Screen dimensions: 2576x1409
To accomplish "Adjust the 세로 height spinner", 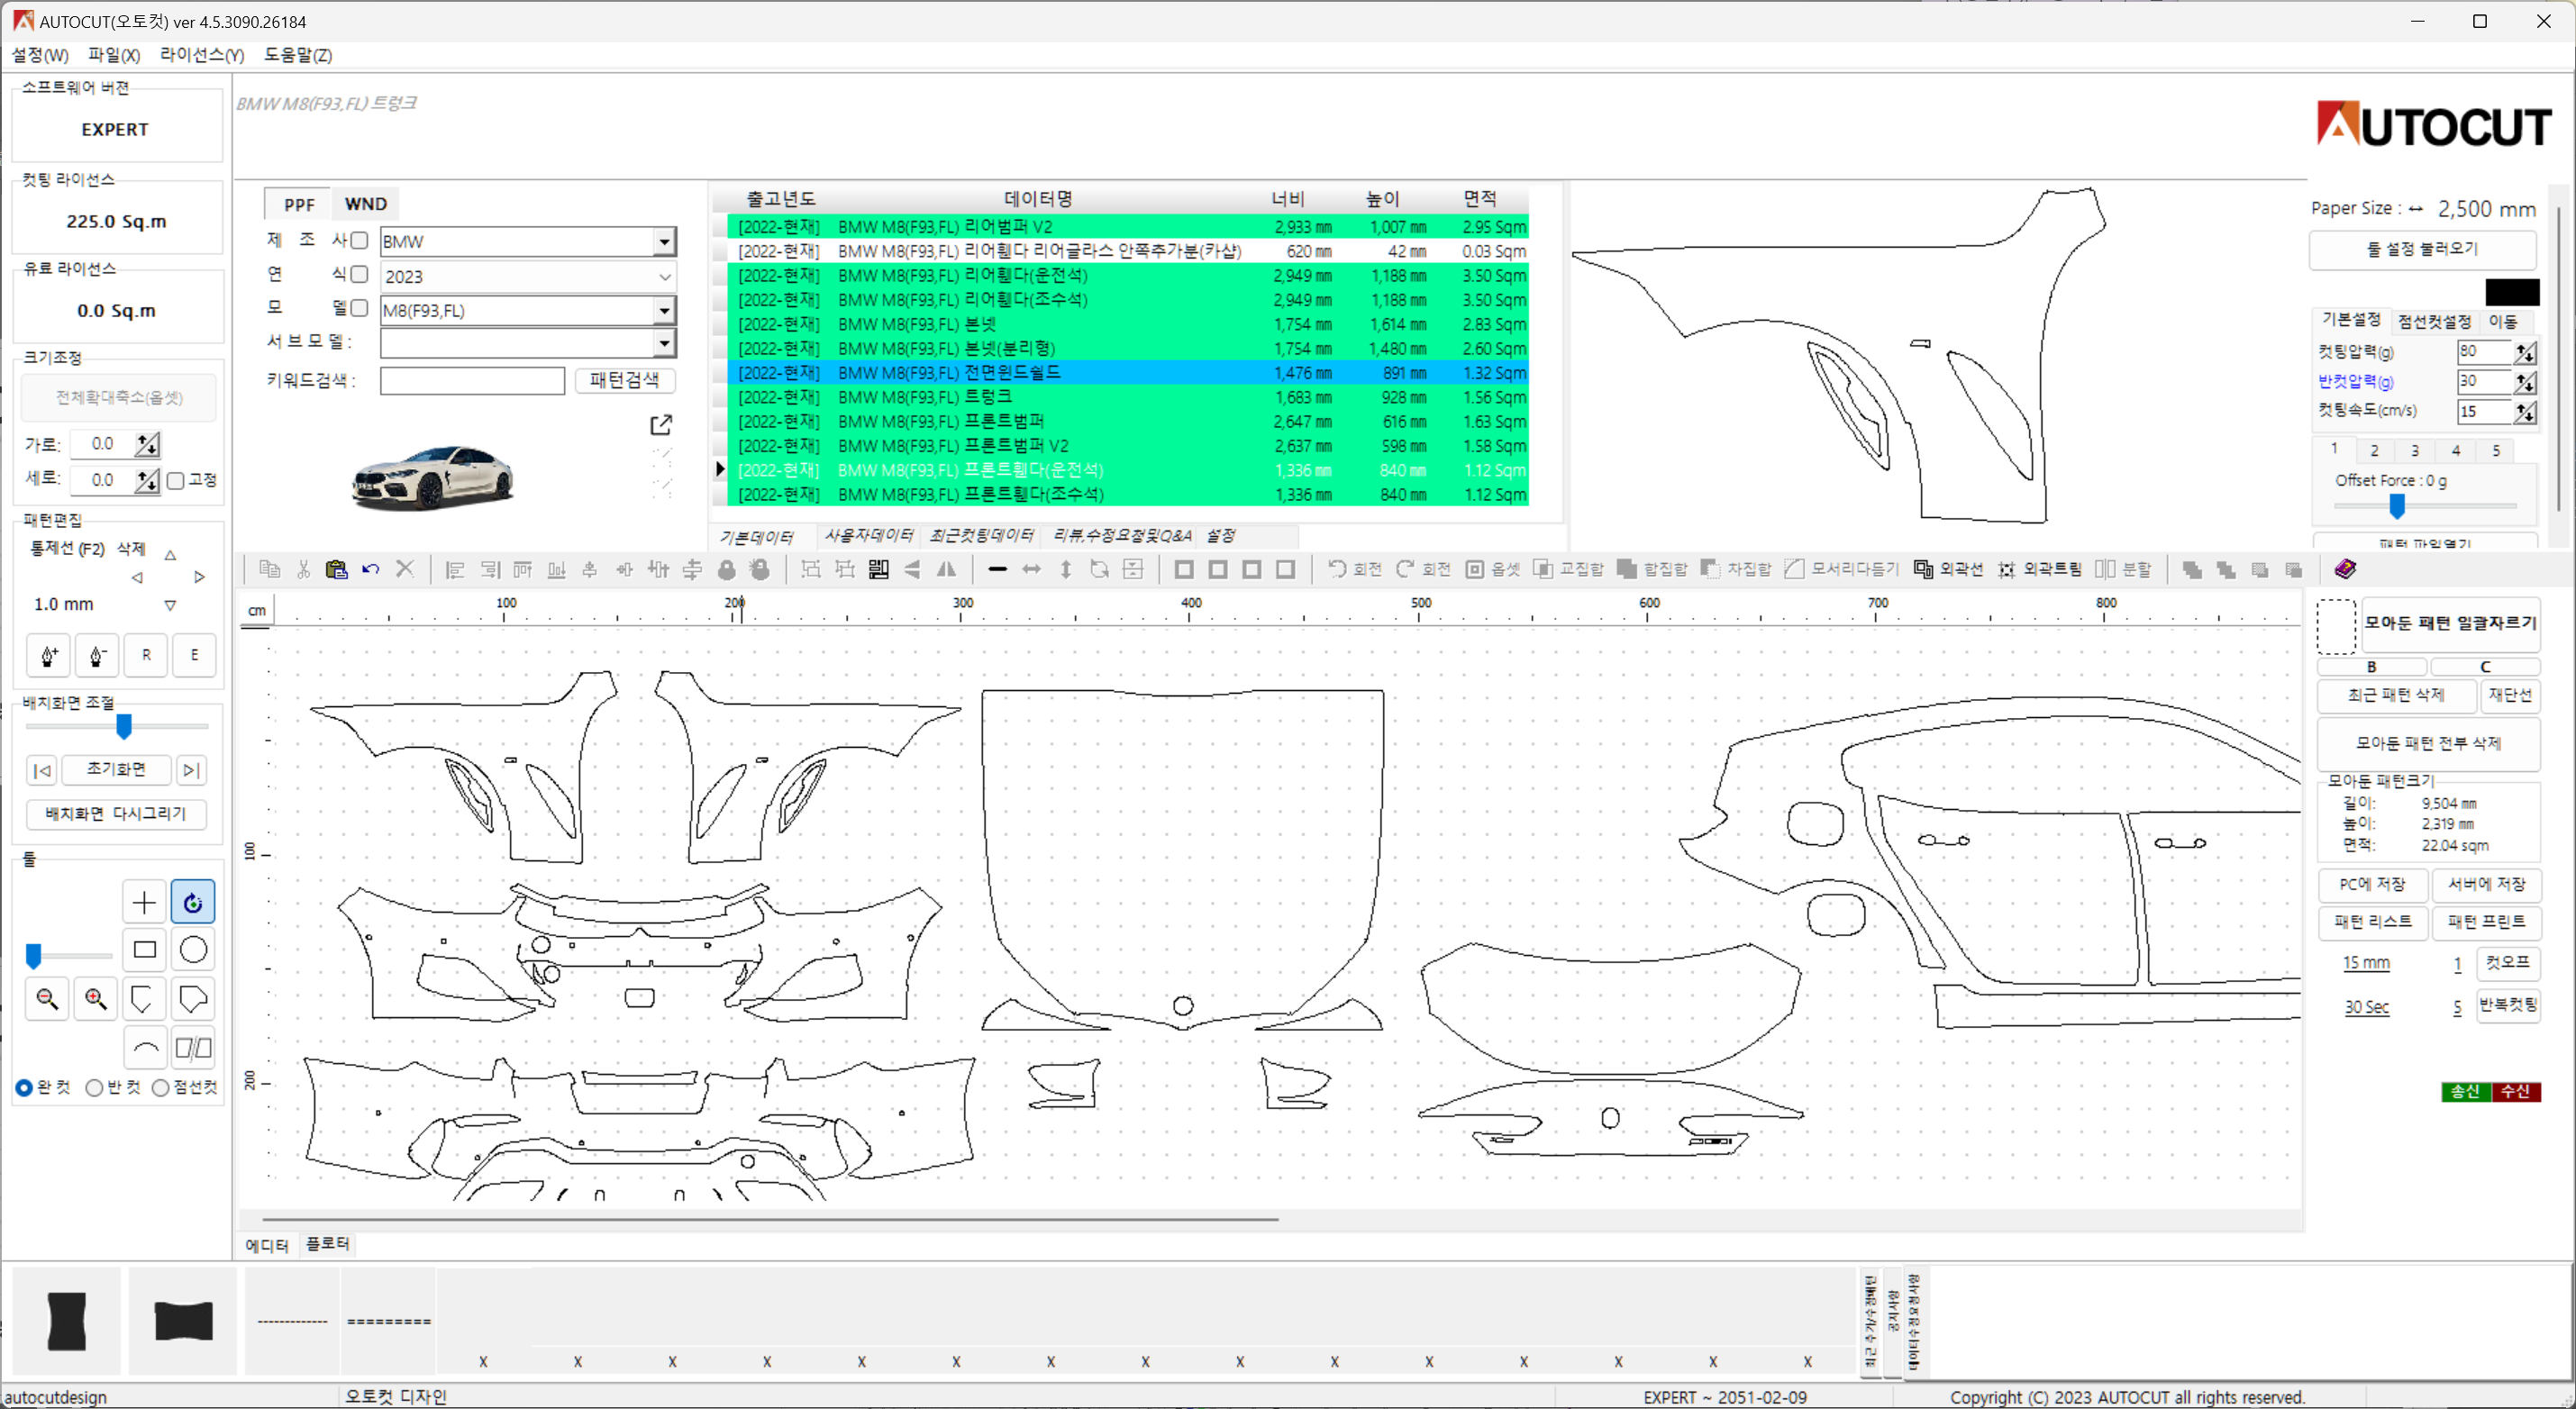I will pyautogui.click(x=147, y=480).
